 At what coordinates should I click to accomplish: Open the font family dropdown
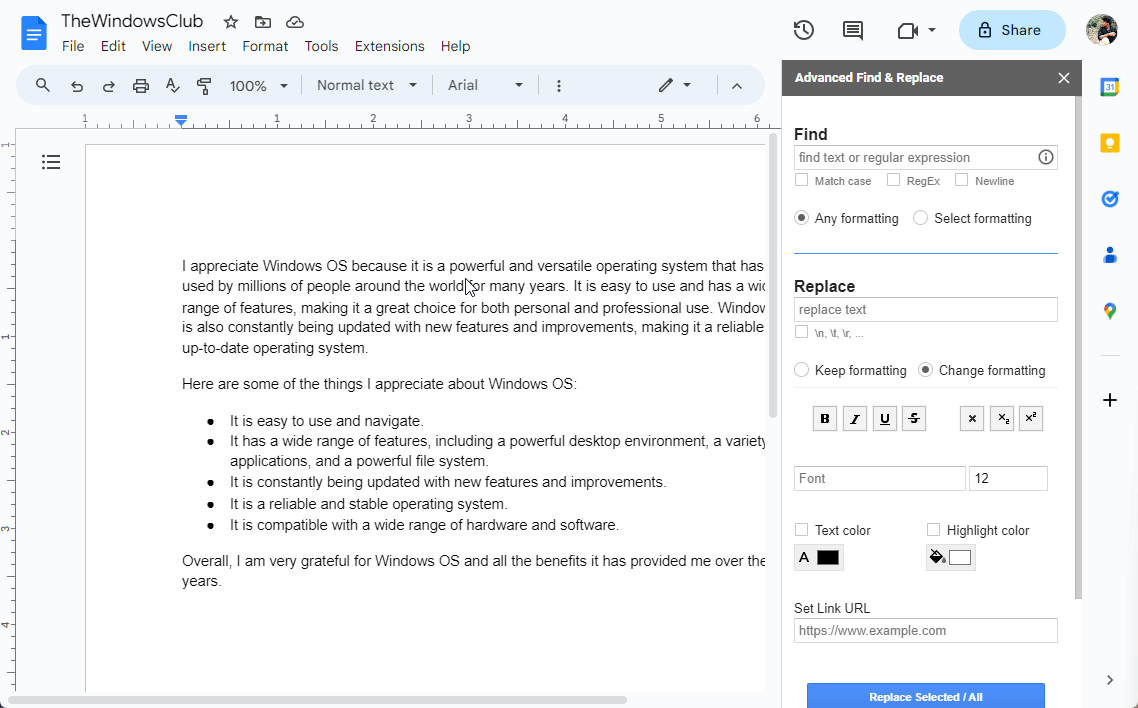pyautogui.click(x=484, y=85)
